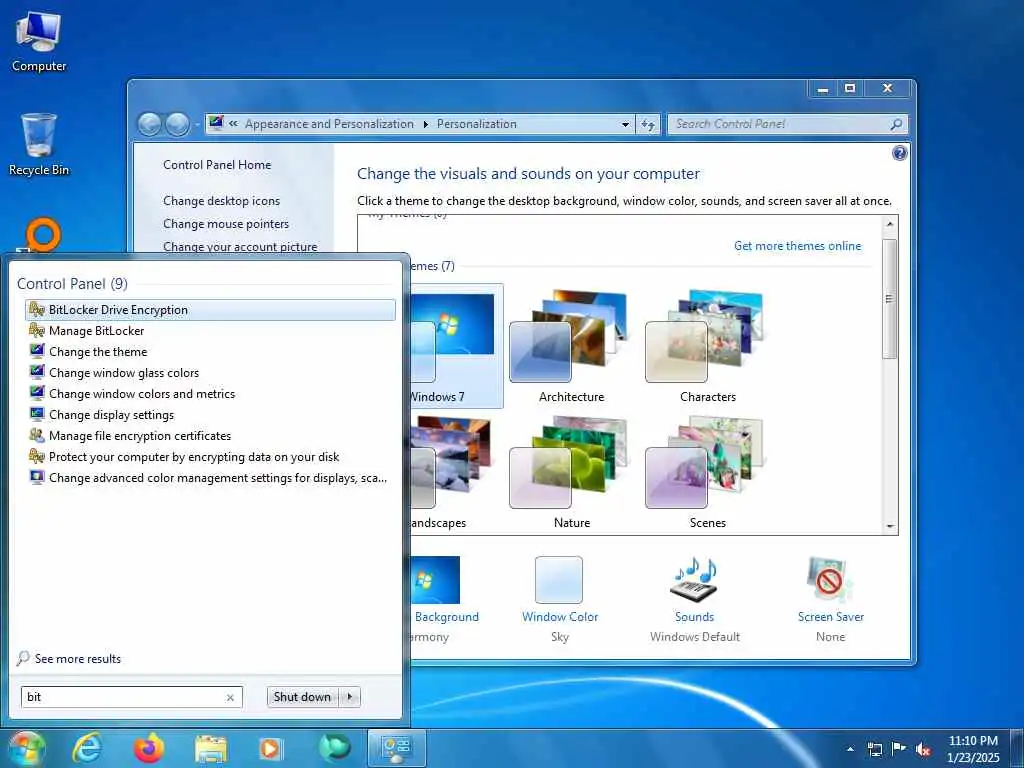
Task: Open Computer desktop icon
Action: 39,41
